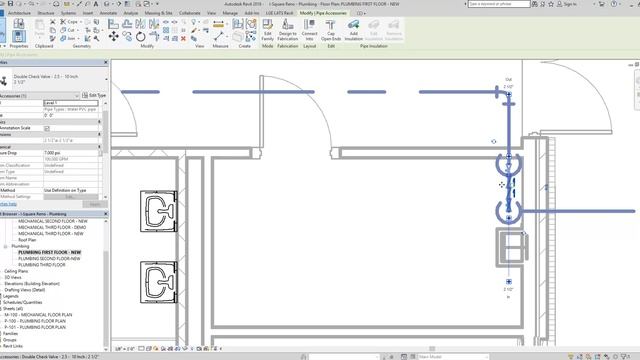The width and height of the screenshot is (640, 360).
Task: Open the Annotate ribbon tab
Action: point(108,13)
